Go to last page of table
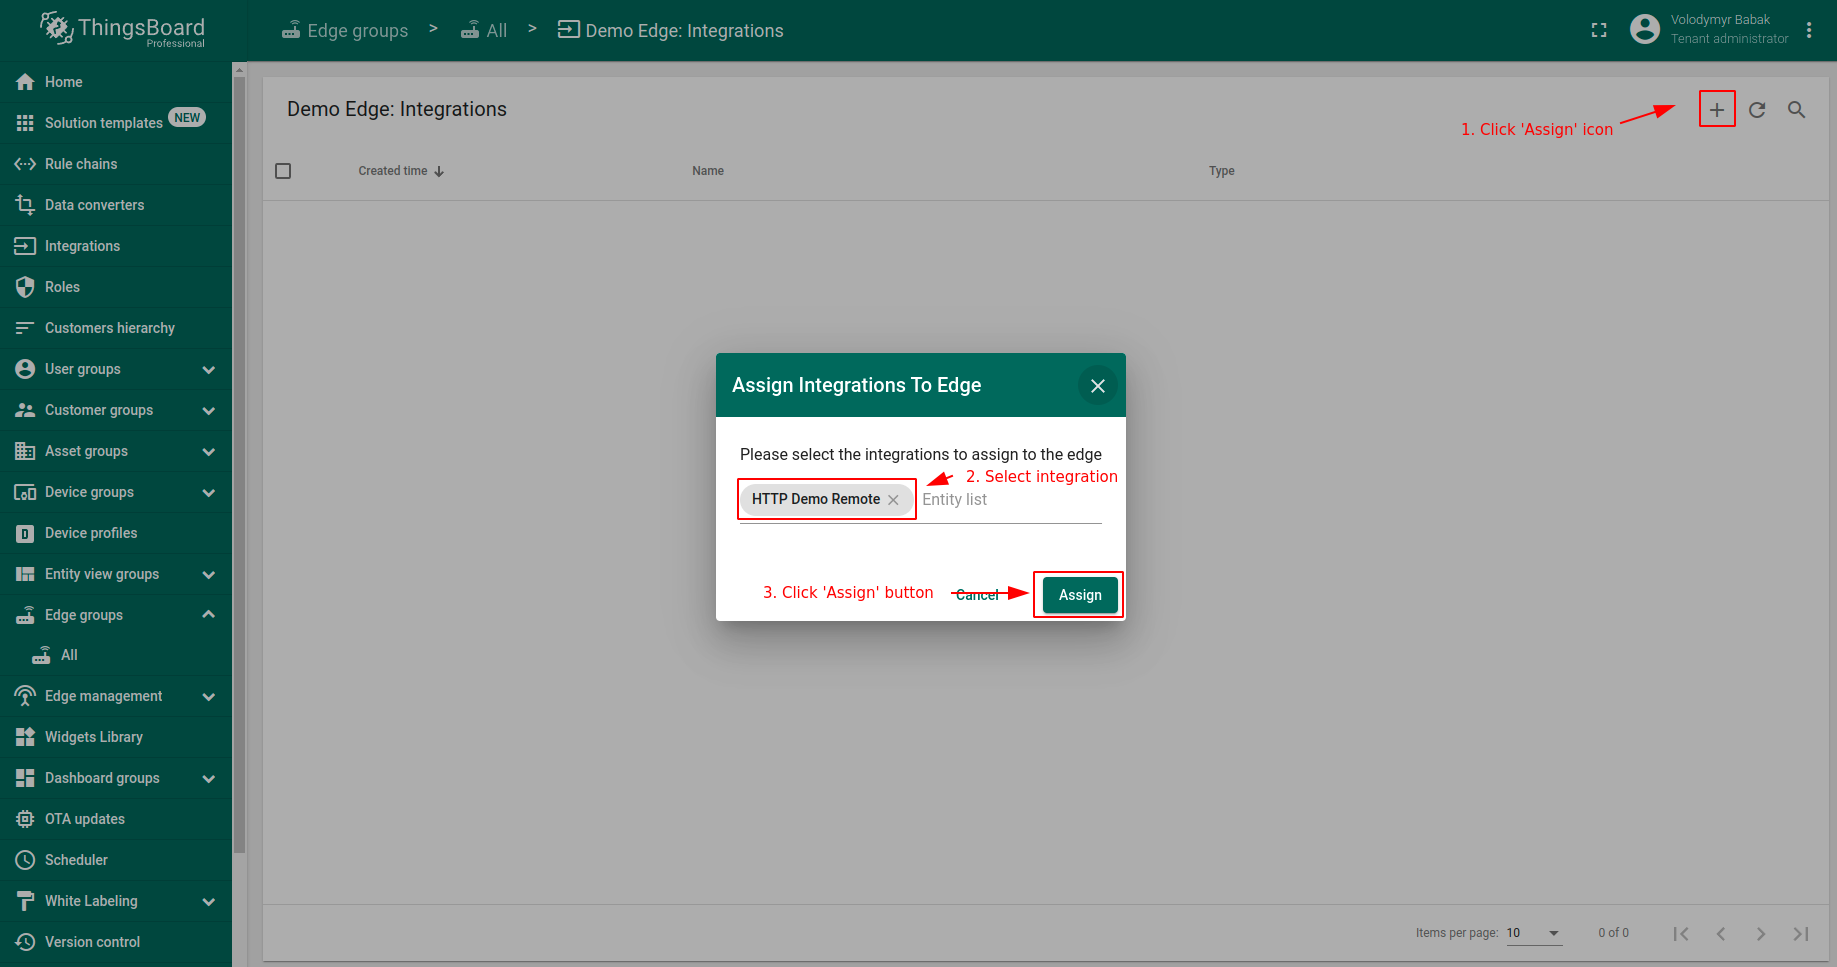Image resolution: width=1837 pixels, height=967 pixels. point(1801,933)
